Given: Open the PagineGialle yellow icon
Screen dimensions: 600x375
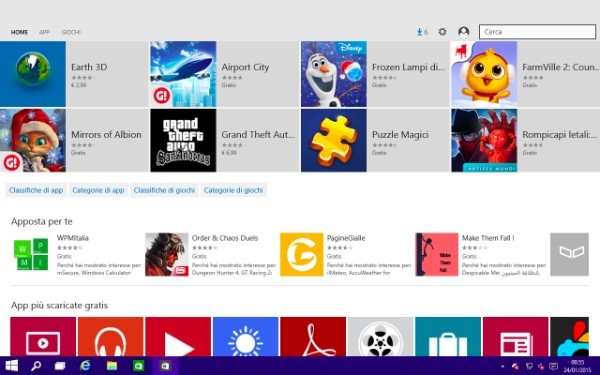Looking at the screenshot, I should point(302,254).
